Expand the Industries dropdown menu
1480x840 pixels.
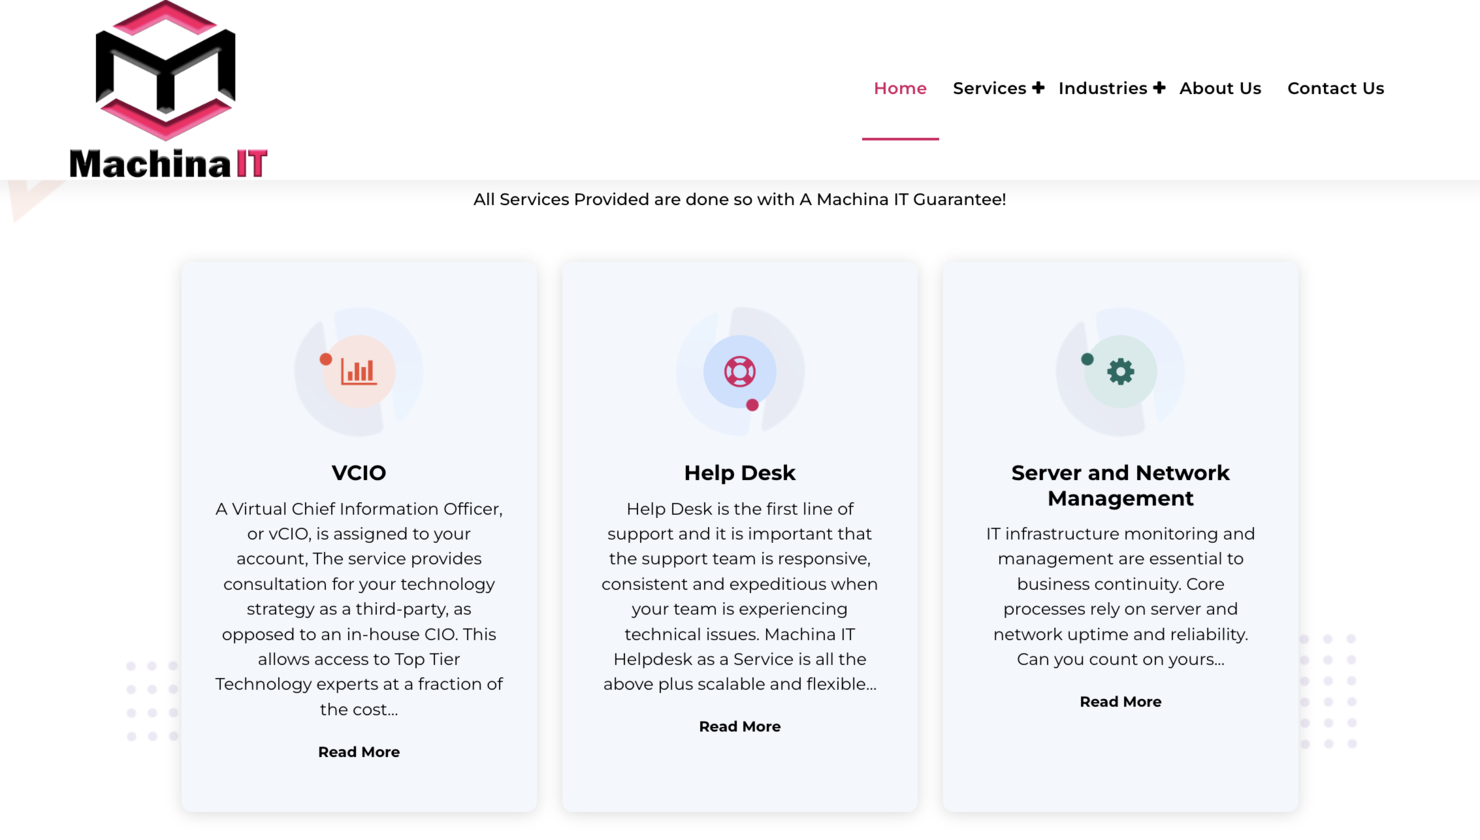point(1103,88)
